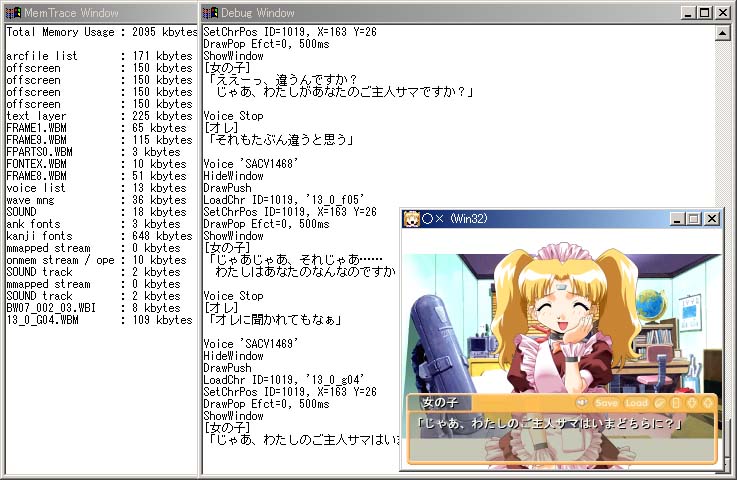737x480 pixels.
Task: Minimize the Debug Window
Action: pos(688,13)
